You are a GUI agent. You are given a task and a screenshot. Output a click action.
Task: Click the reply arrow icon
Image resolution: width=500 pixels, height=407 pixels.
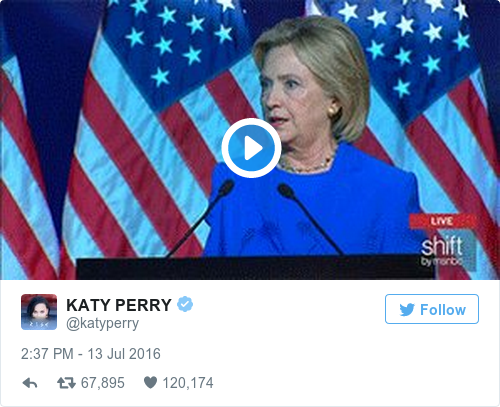30,383
